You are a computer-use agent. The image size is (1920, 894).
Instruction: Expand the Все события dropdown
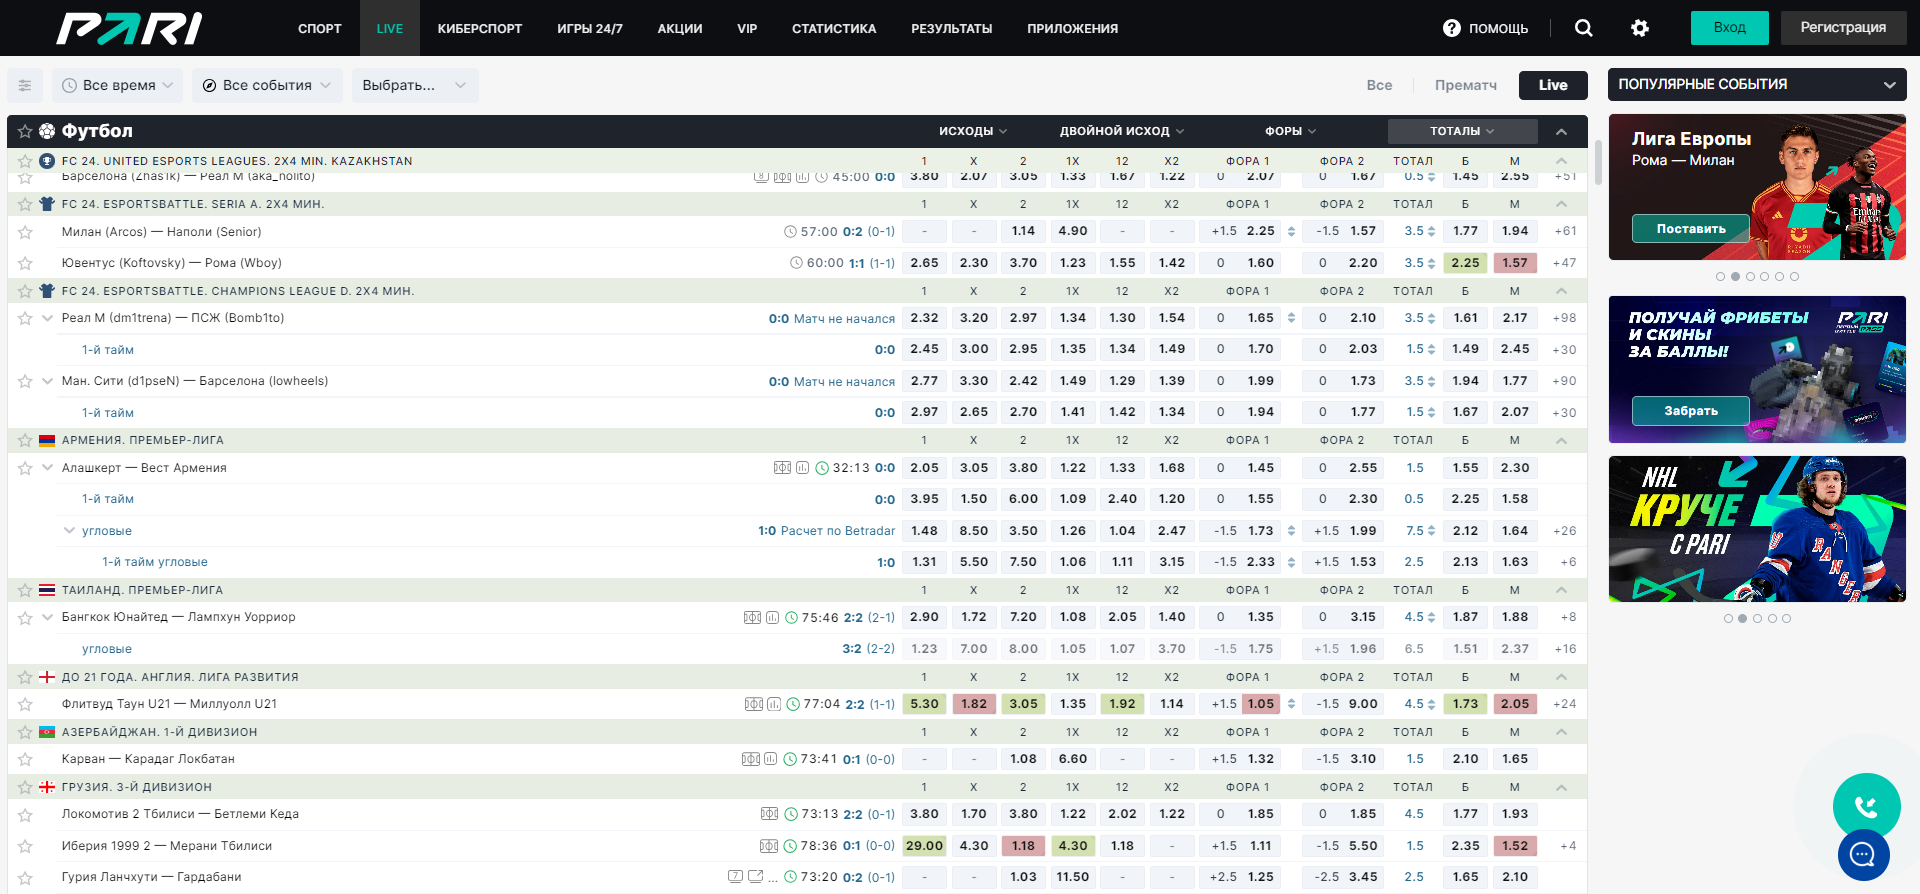[x=267, y=85]
